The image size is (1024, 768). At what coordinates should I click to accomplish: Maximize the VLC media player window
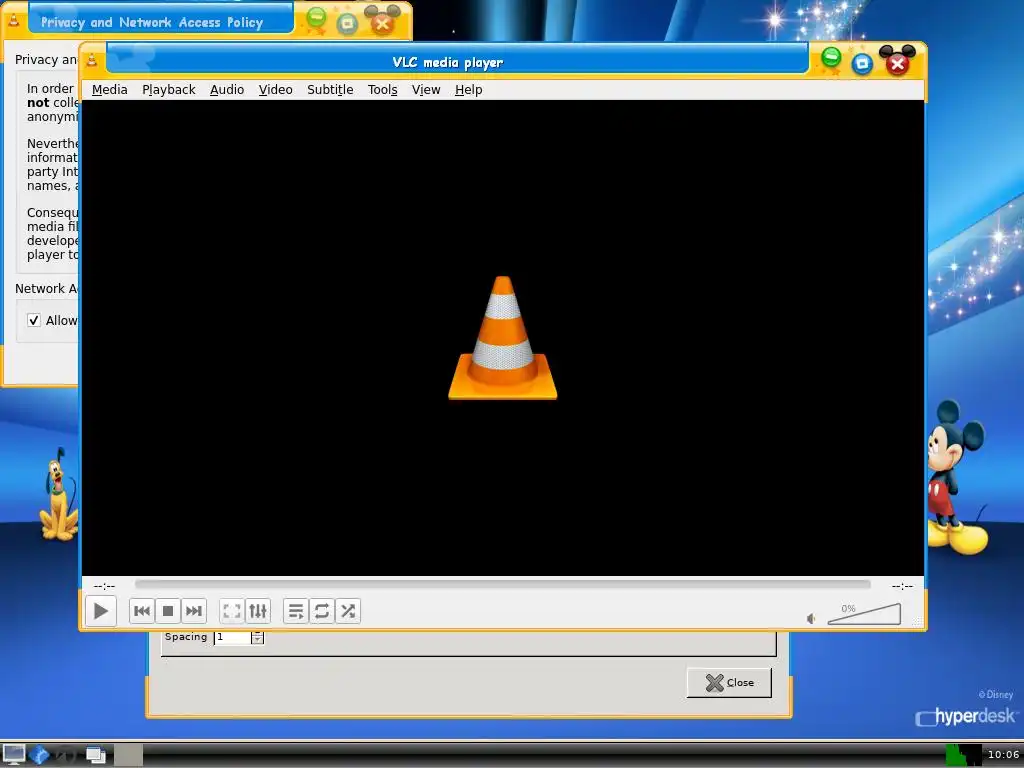coord(862,63)
